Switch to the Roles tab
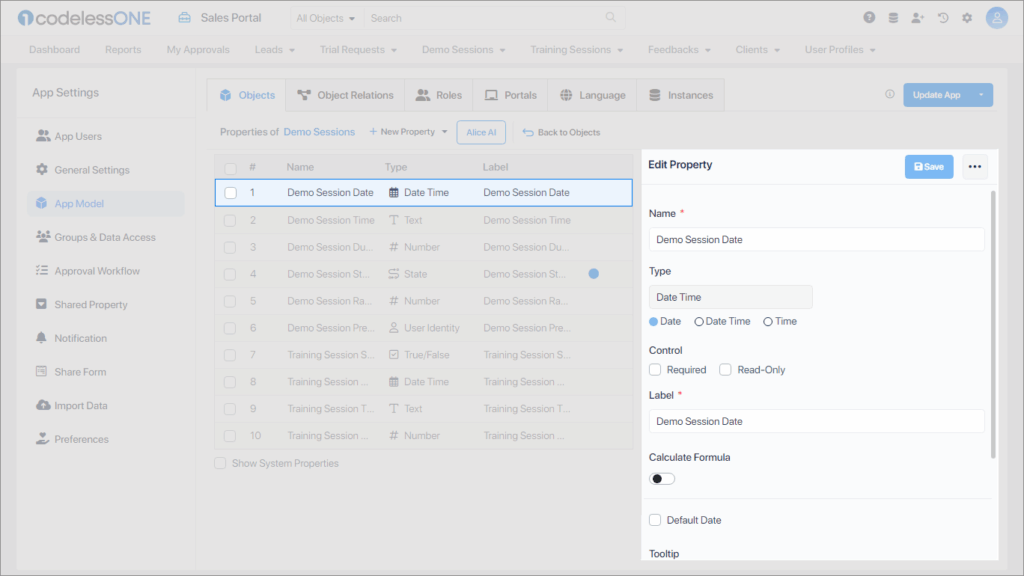1024x576 pixels. [x=439, y=95]
